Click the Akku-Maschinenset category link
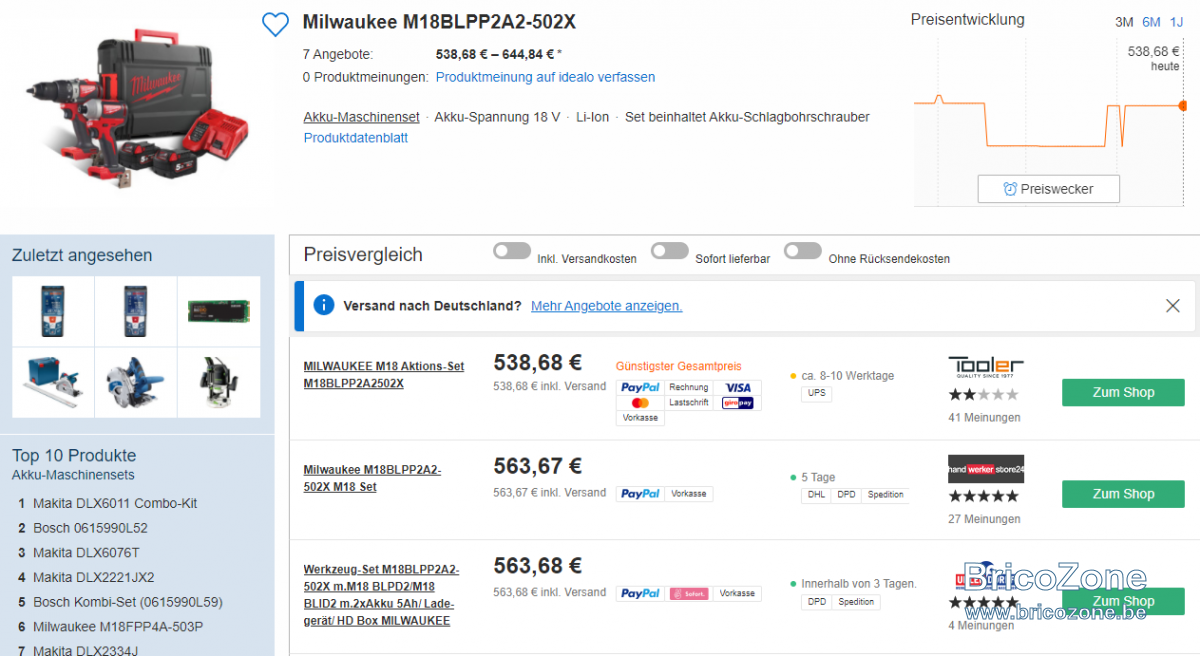This screenshot has height=656, width=1200. (362, 117)
